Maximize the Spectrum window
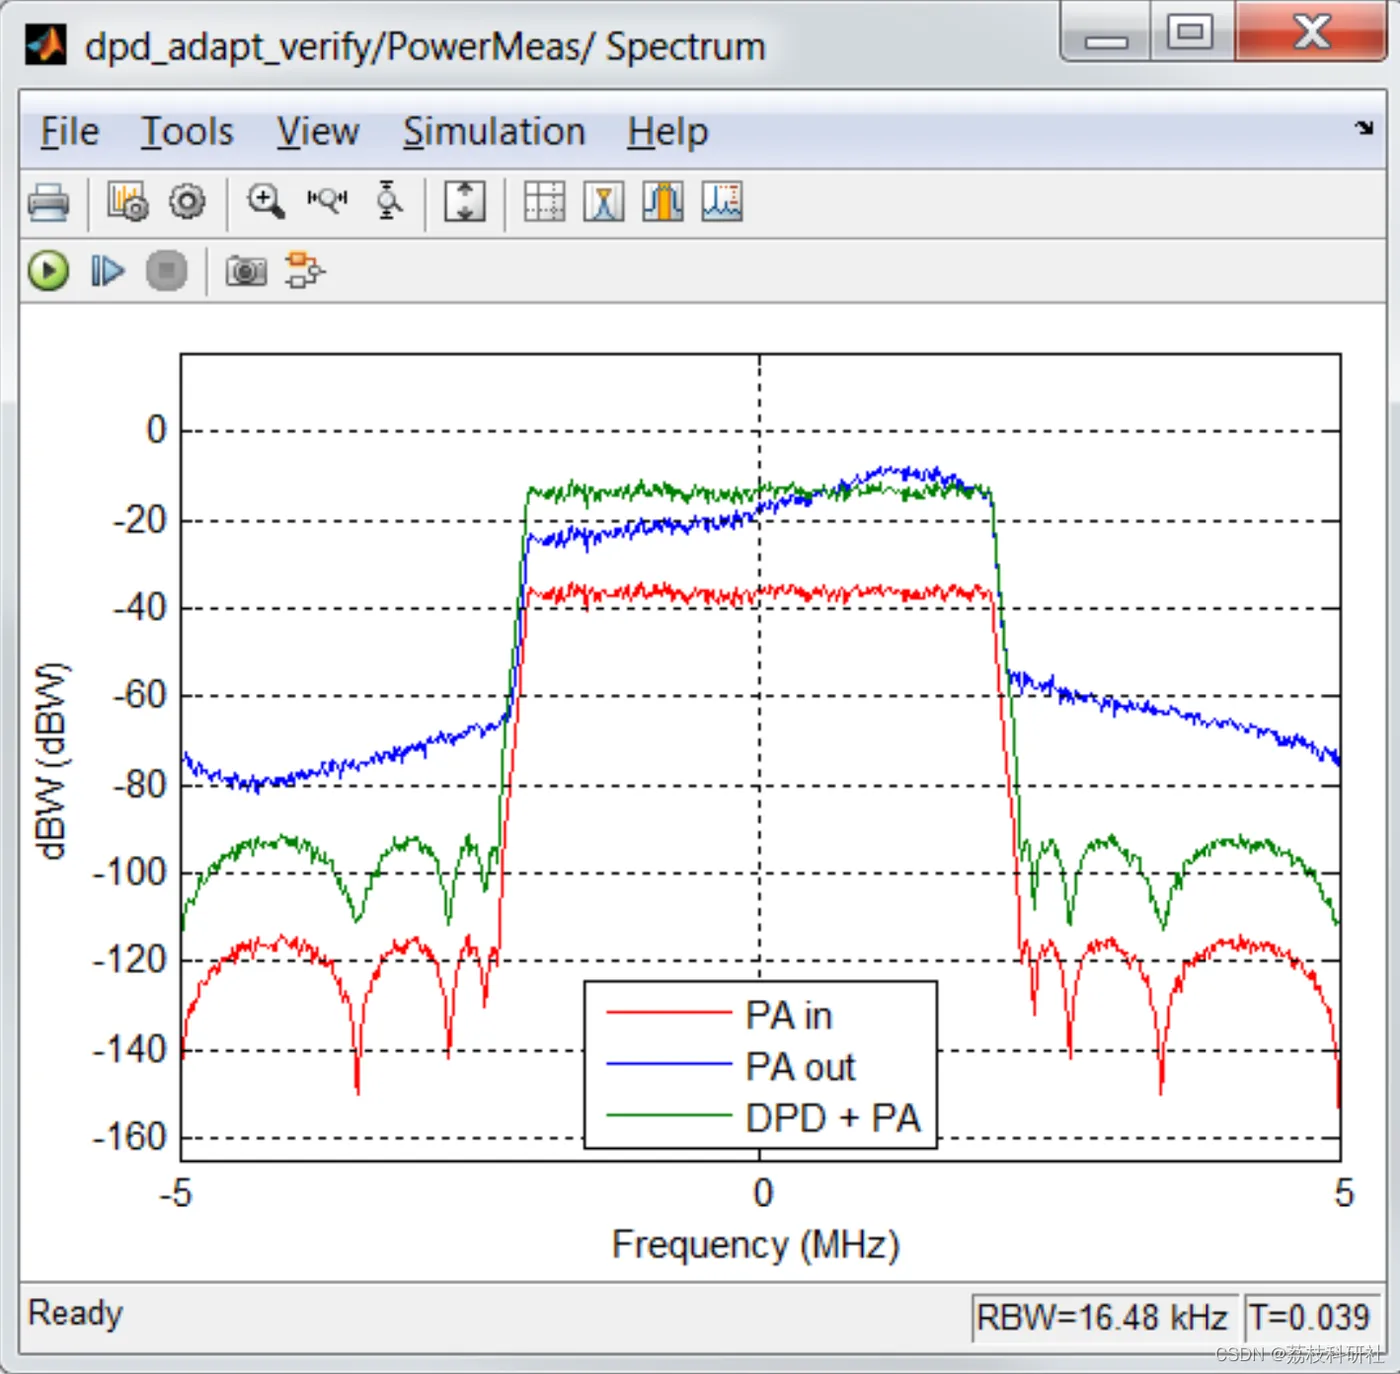Image resolution: width=1400 pixels, height=1374 pixels. (x=1191, y=32)
